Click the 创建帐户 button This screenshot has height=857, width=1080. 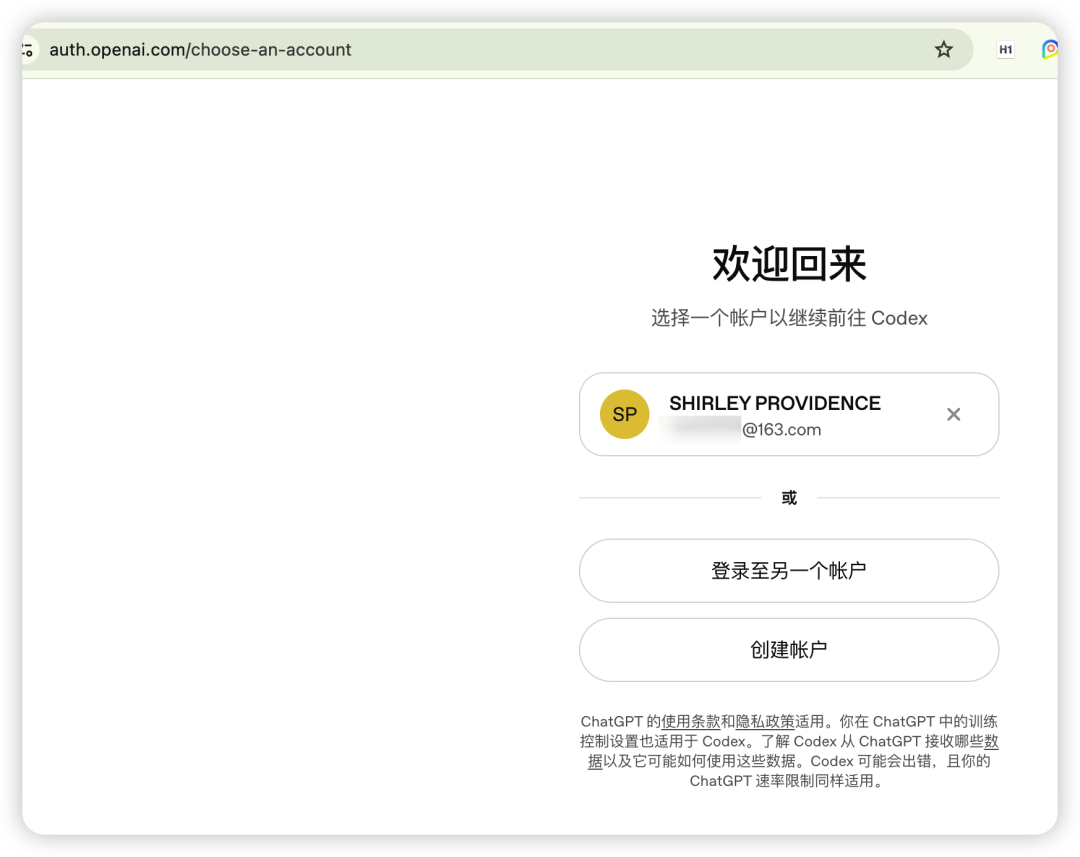pyautogui.click(x=789, y=650)
